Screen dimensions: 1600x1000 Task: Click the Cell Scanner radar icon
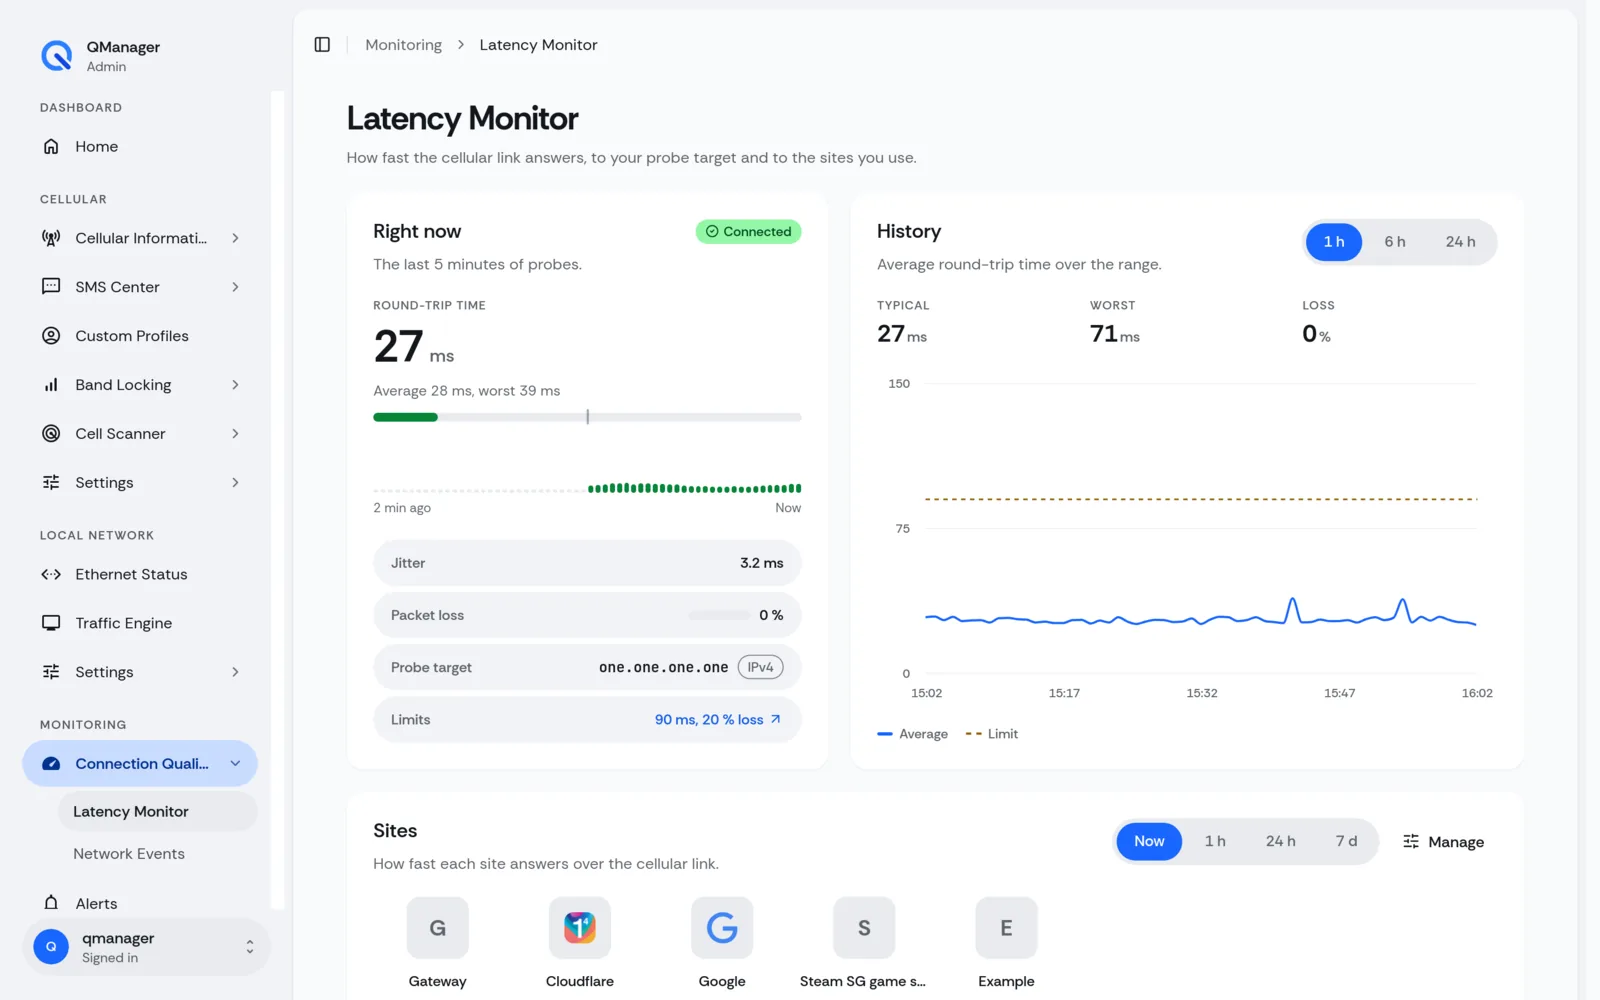51,434
